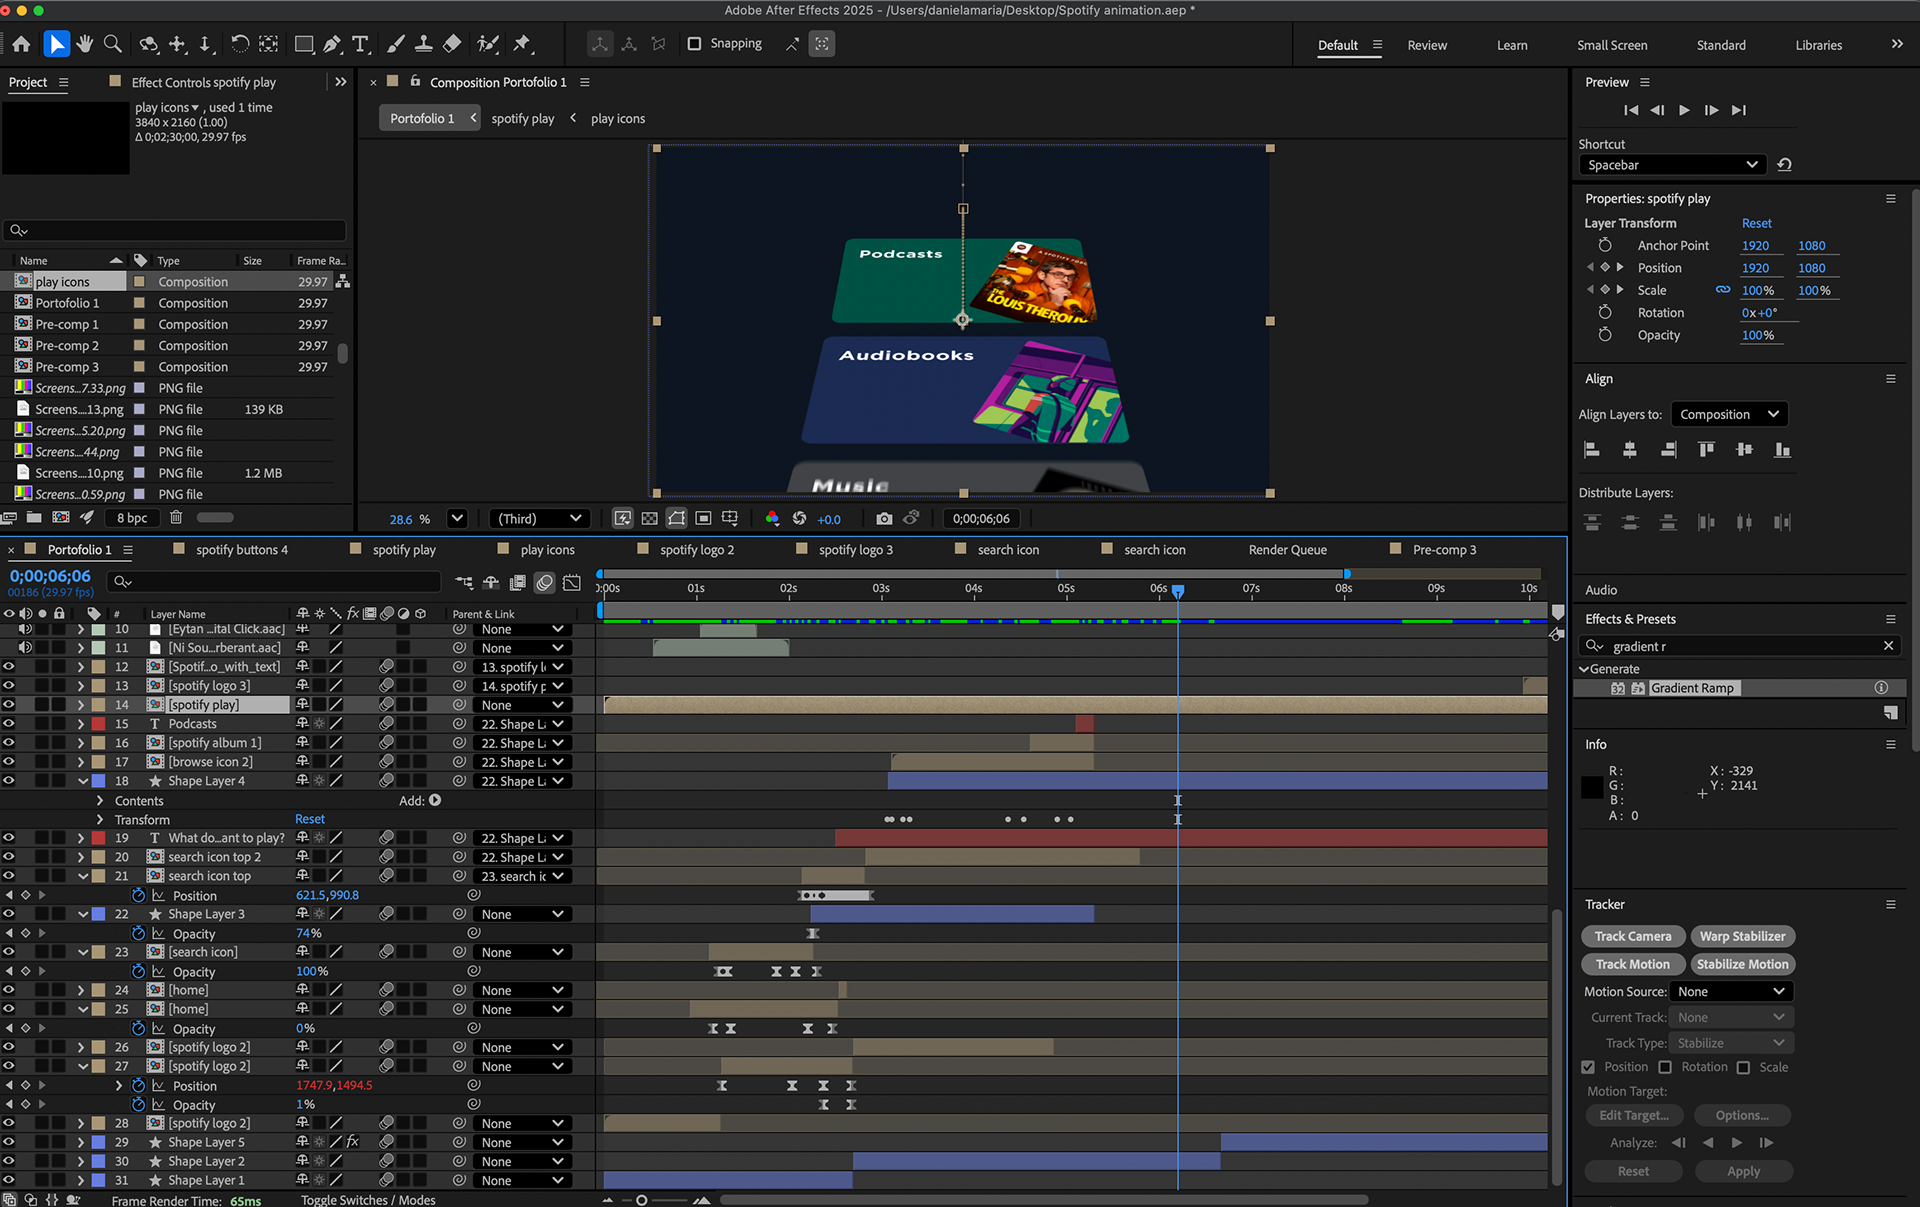Click the Play button in Preview panel
The image size is (1920, 1207).
[1684, 110]
